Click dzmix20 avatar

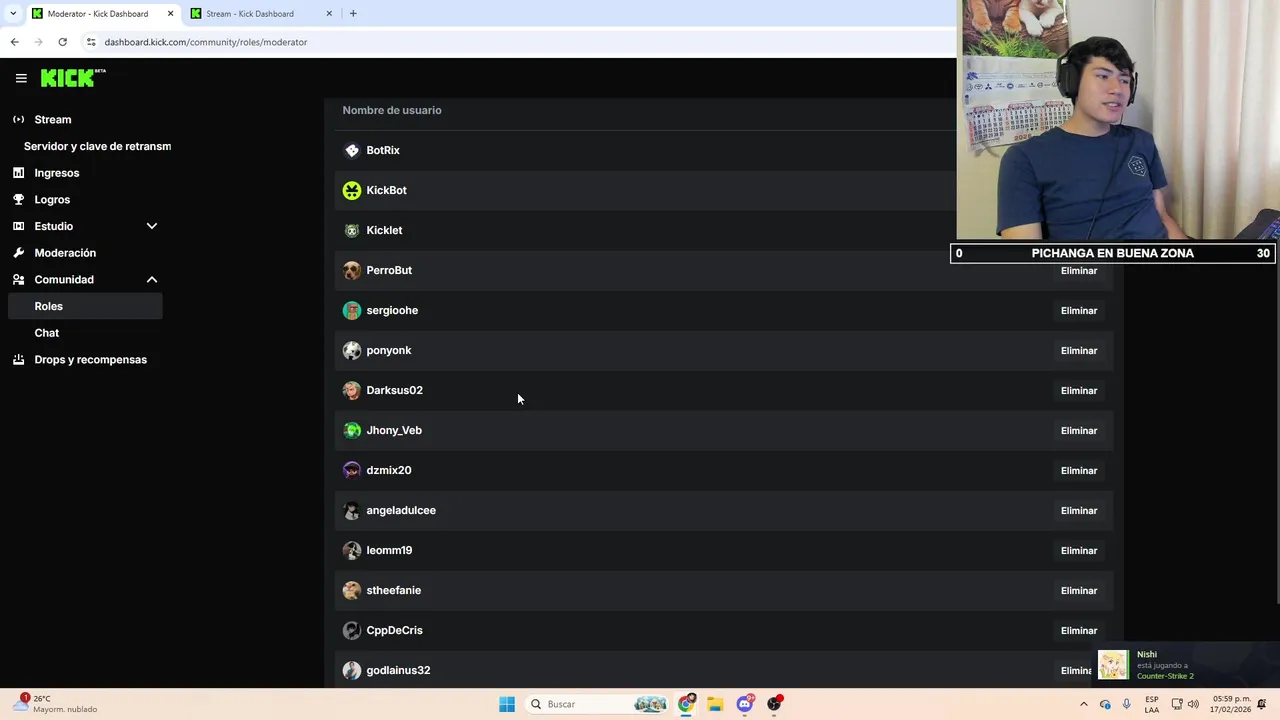coord(352,470)
